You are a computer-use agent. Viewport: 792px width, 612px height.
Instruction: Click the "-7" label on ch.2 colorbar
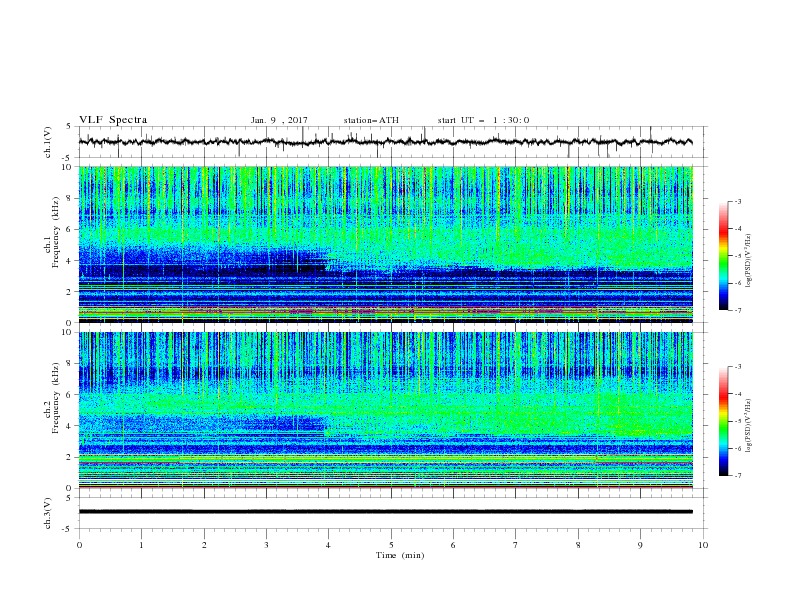coord(737,476)
